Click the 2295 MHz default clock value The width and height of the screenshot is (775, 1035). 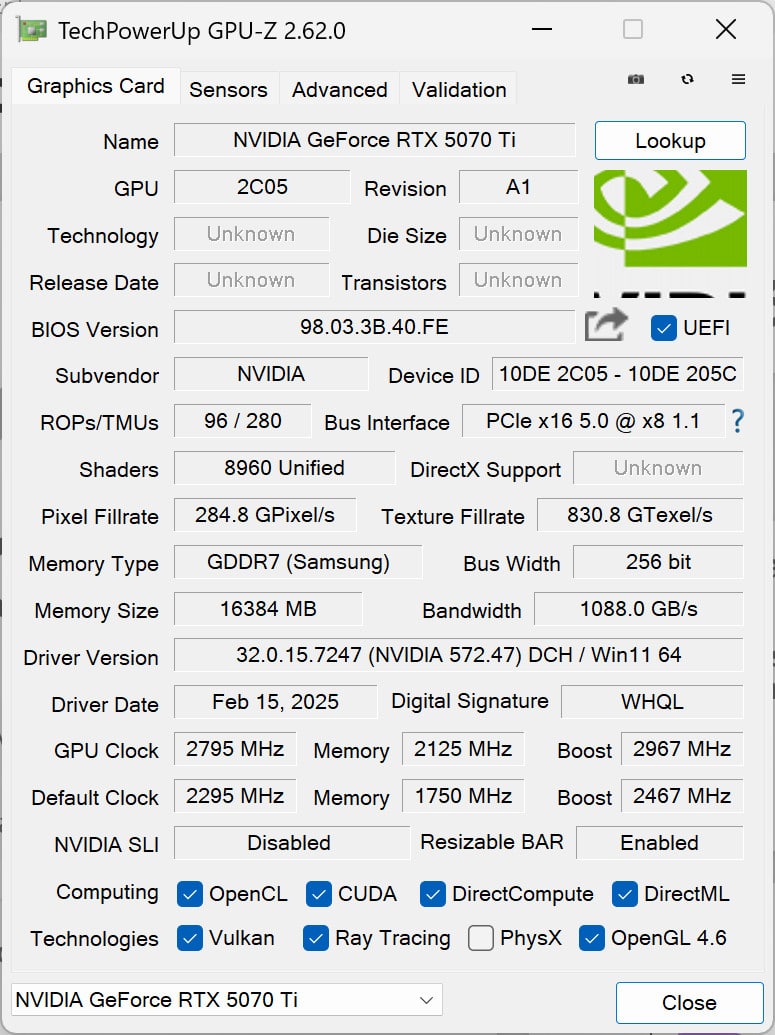pyautogui.click(x=235, y=795)
